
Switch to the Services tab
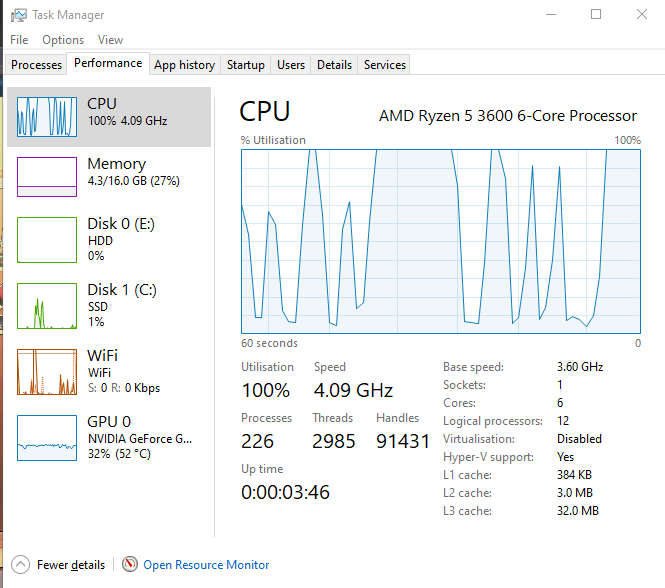[385, 65]
